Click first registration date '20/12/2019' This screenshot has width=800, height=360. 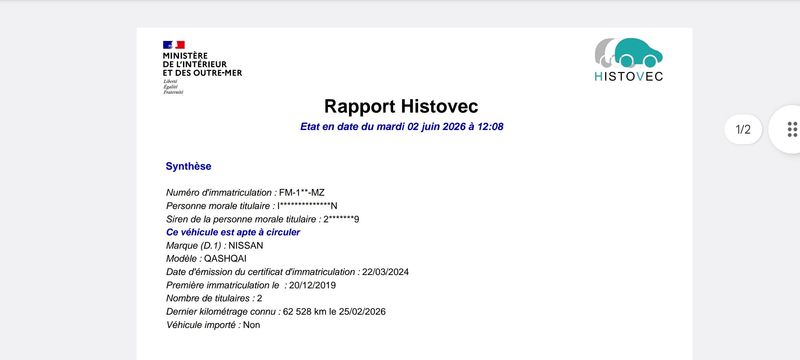tap(312, 285)
